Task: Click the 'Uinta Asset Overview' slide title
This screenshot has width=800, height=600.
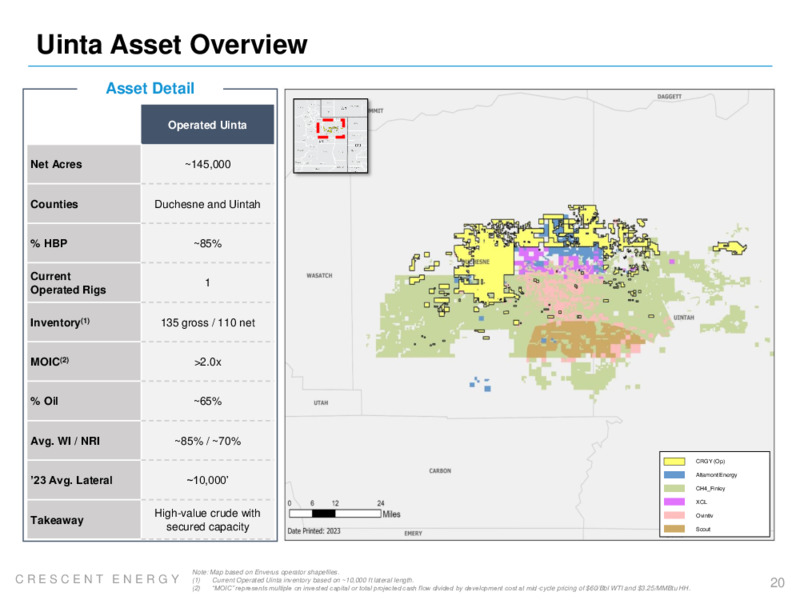Action: (172, 44)
